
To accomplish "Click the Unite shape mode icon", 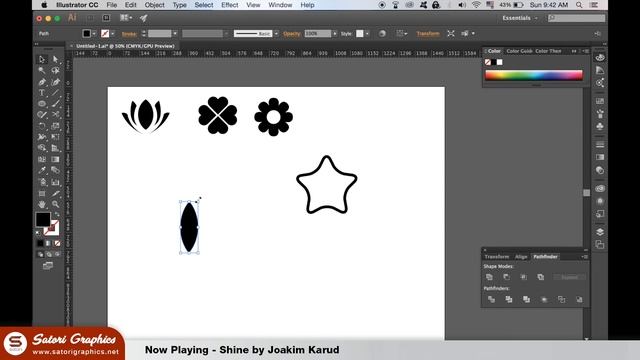I will (x=489, y=277).
